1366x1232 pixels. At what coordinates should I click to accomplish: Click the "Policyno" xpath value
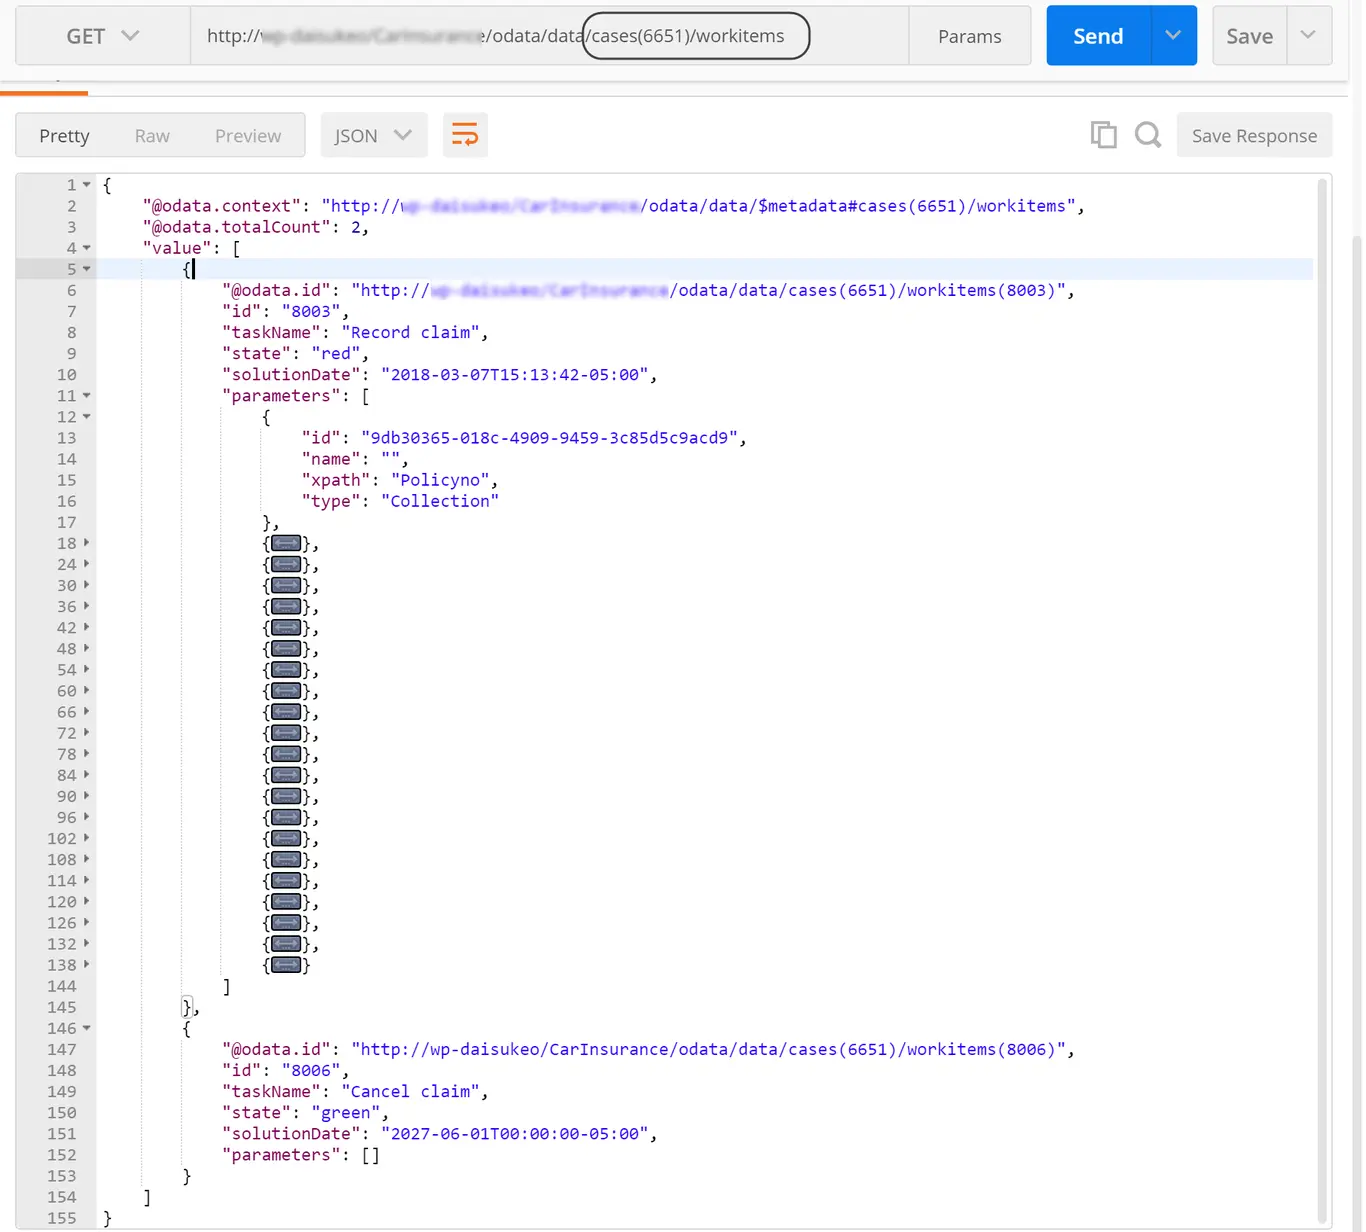pos(440,480)
